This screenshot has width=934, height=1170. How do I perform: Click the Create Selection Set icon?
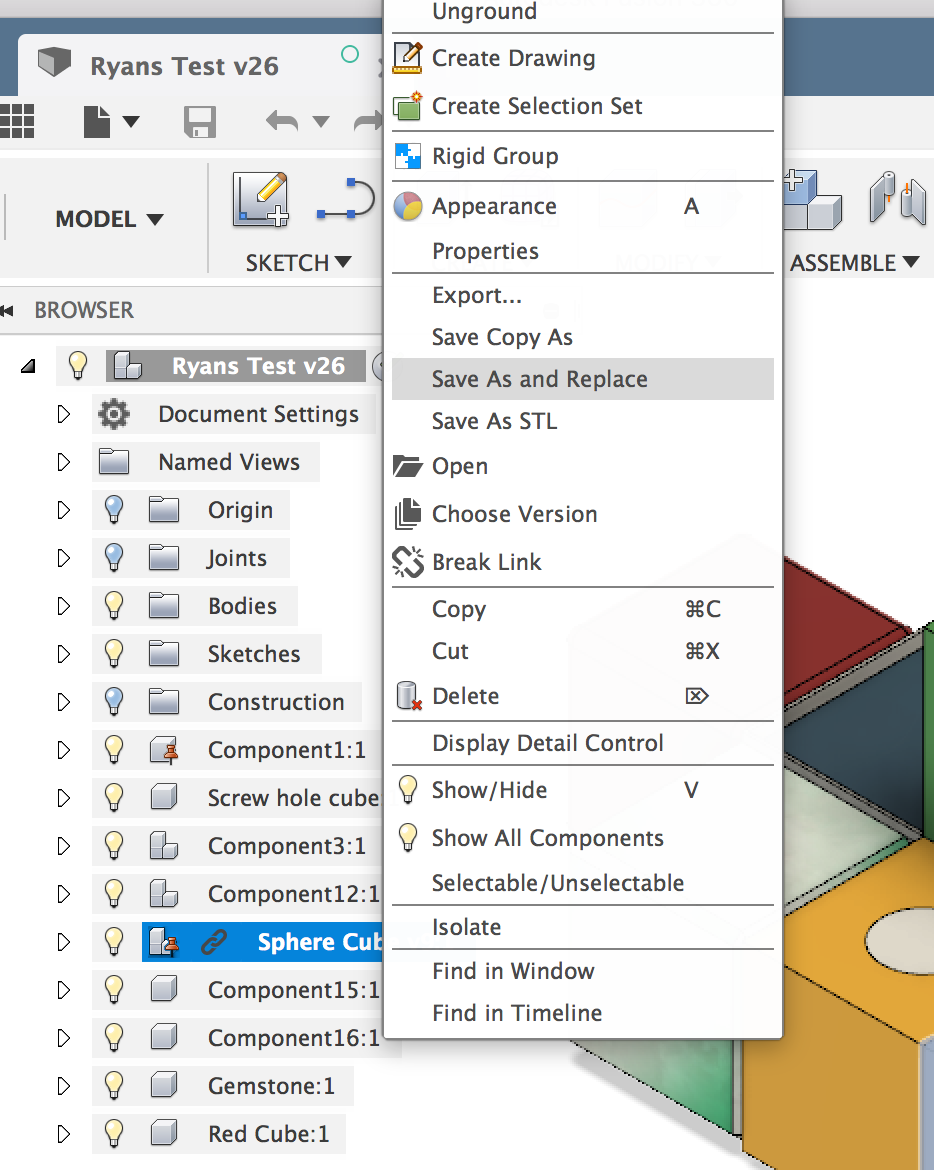[408, 106]
